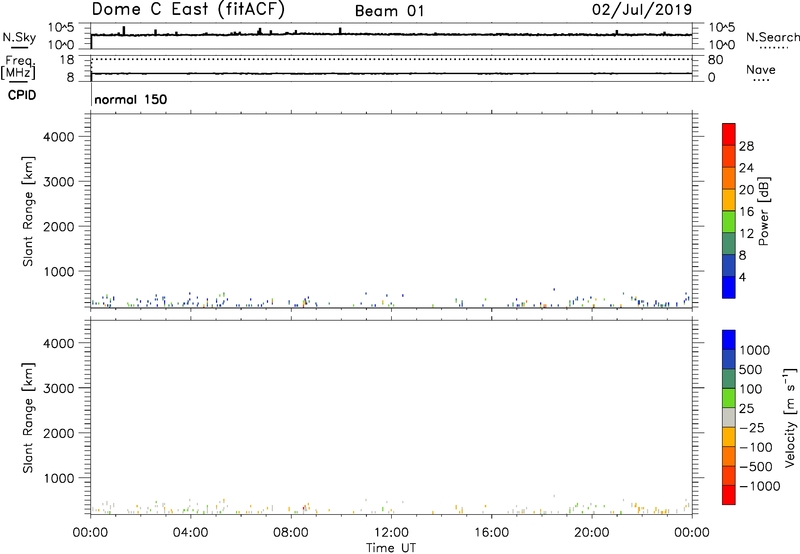The width and height of the screenshot is (800, 554).
Task: Click the '3000' tick in the velocity panel
Action: click(58, 388)
